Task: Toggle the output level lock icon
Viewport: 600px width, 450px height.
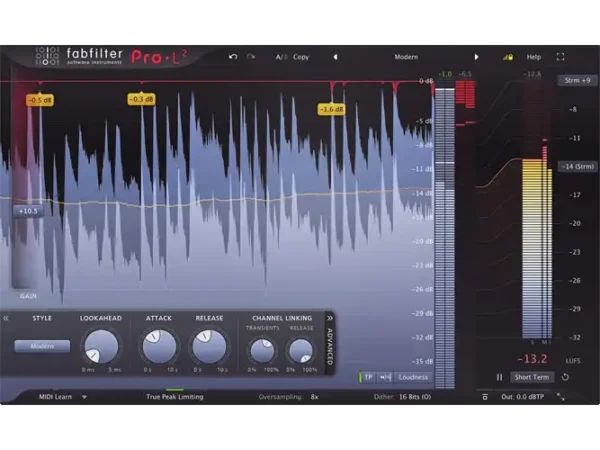Action: [x=508, y=57]
